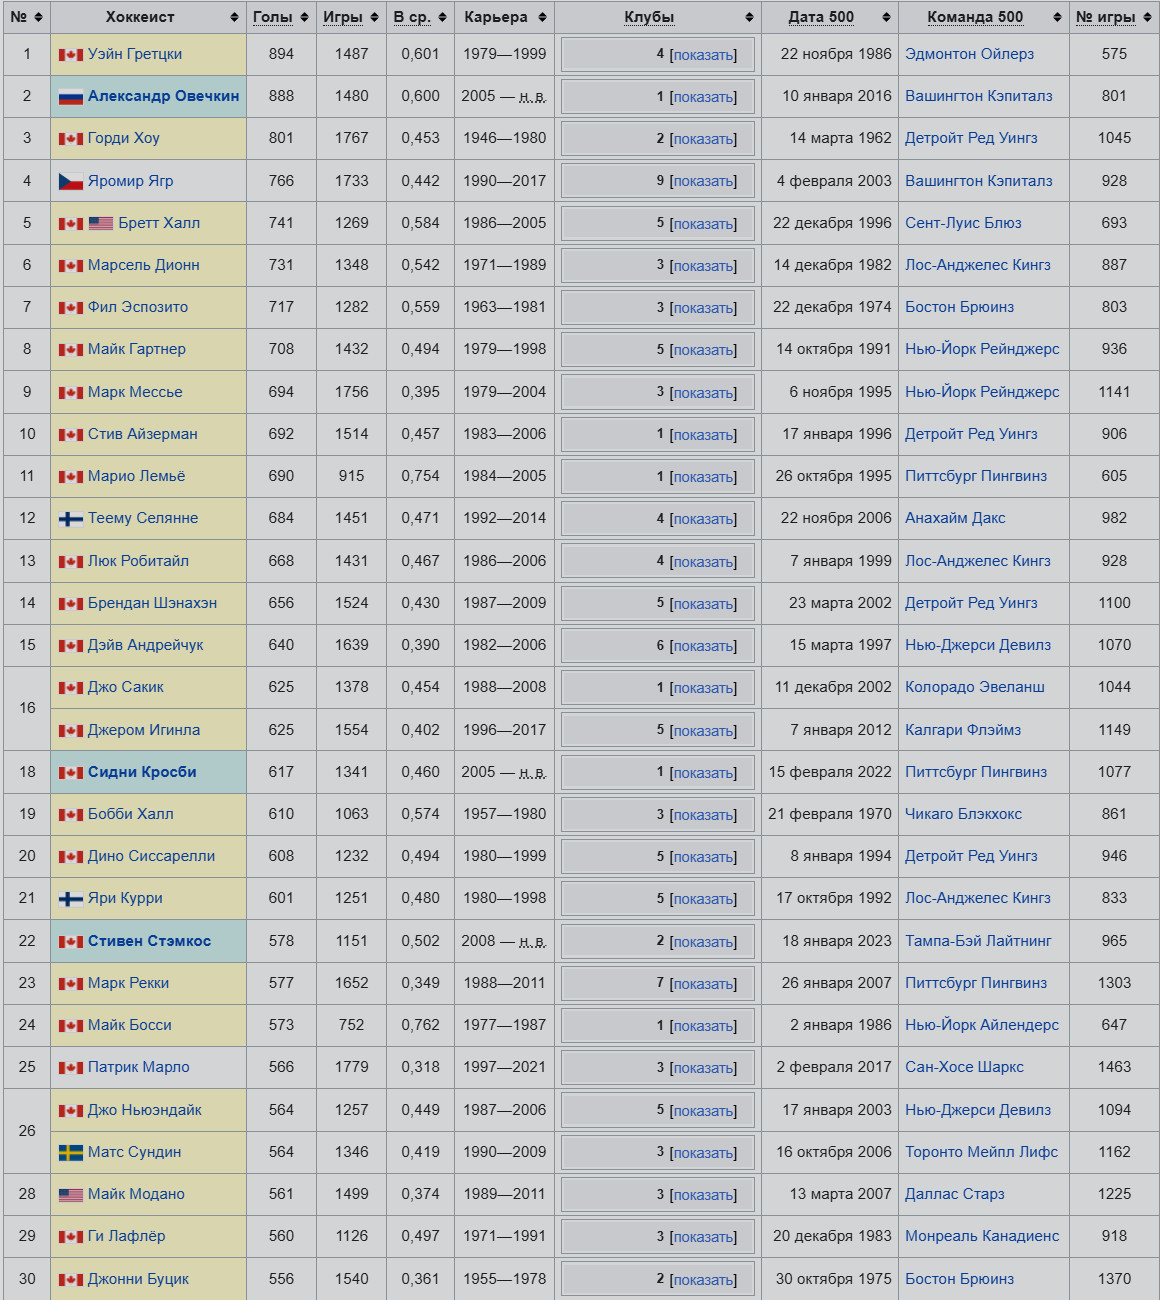The image size is (1160, 1300).
Task: Open Чикаго Блэкхокс team link
Action: [x=963, y=814]
